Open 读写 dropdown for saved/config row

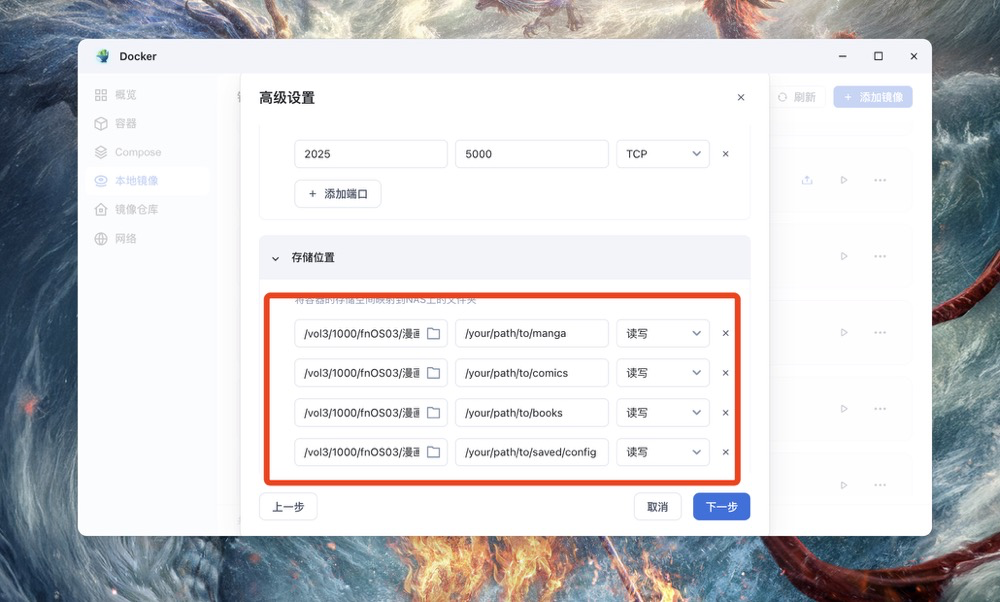(663, 452)
